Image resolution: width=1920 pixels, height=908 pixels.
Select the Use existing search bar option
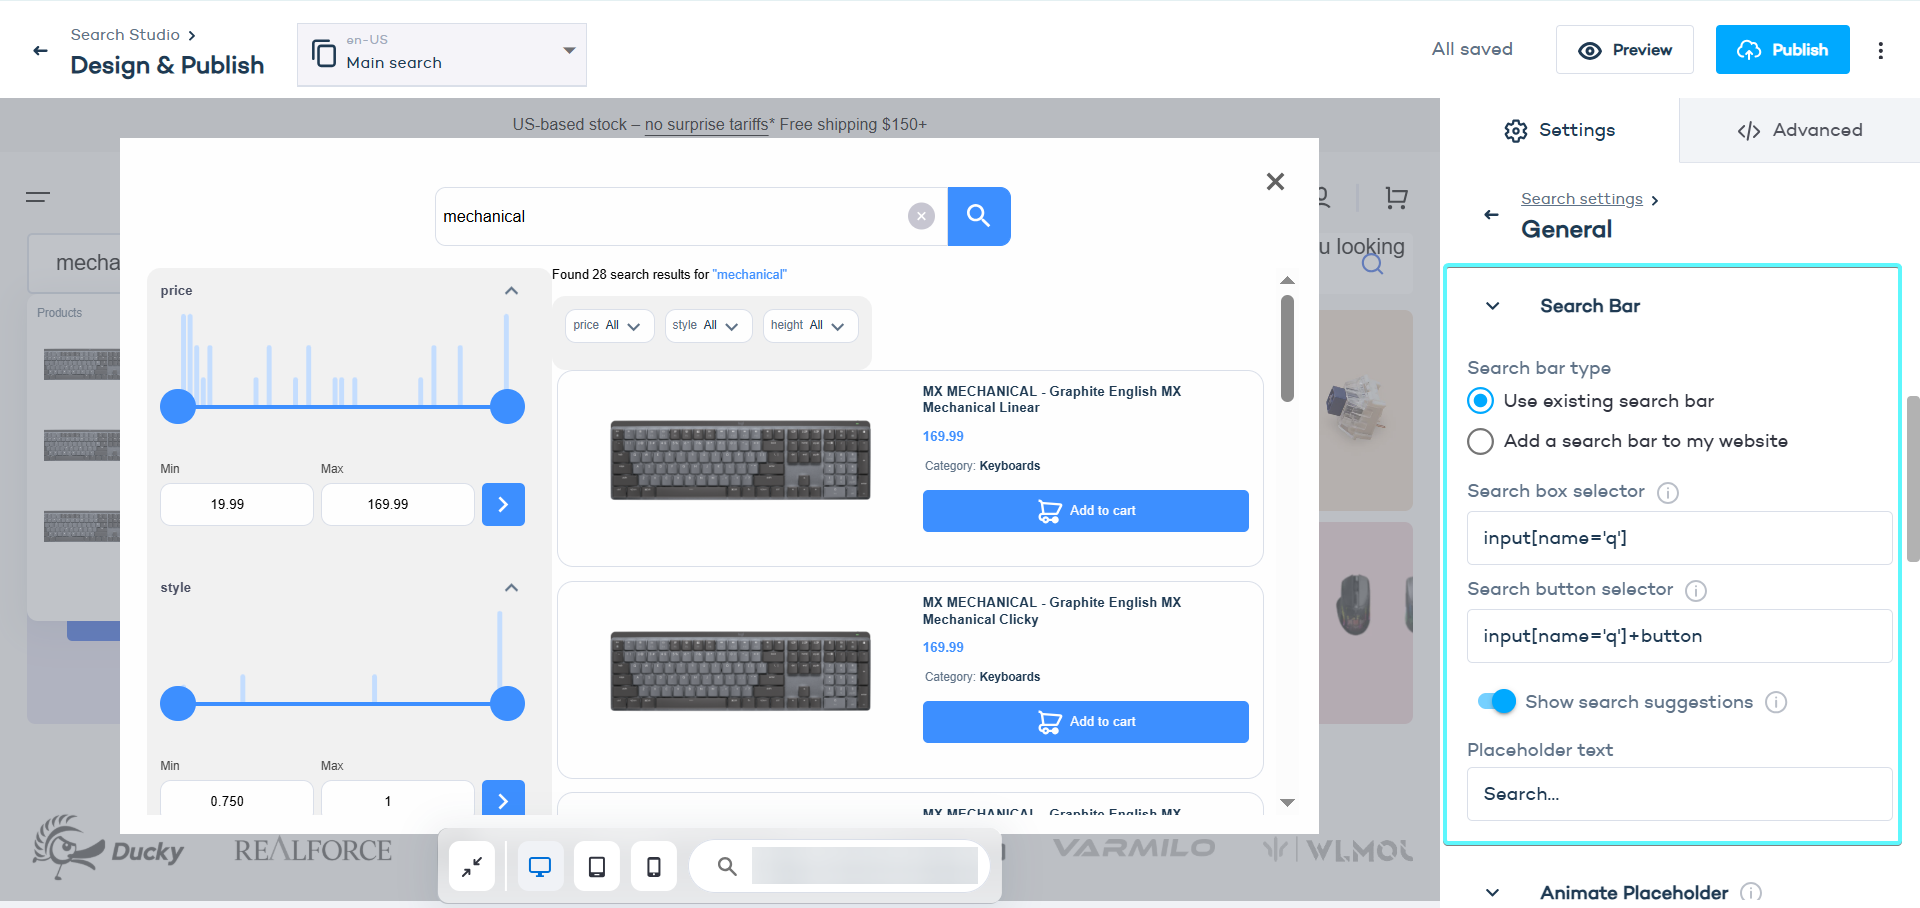pos(1480,400)
